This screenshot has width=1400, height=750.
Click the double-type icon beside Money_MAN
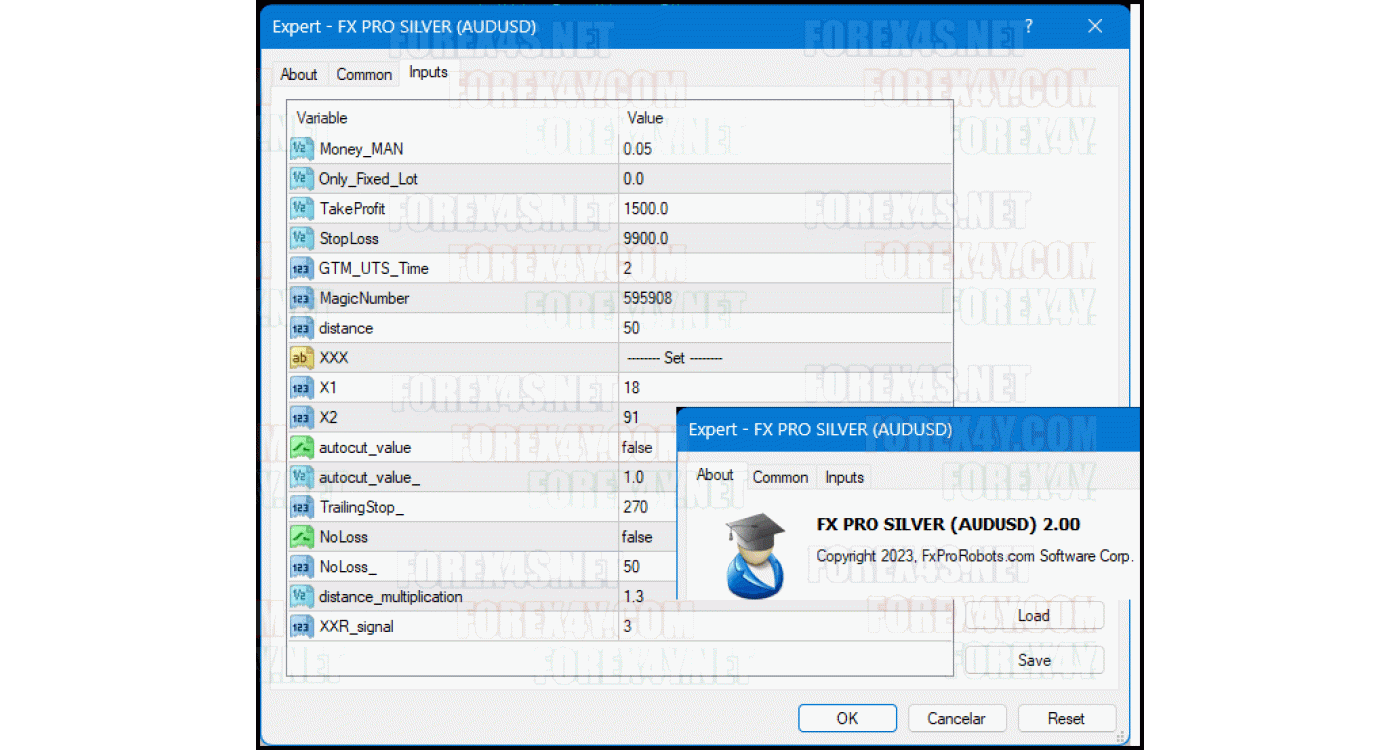(x=301, y=148)
